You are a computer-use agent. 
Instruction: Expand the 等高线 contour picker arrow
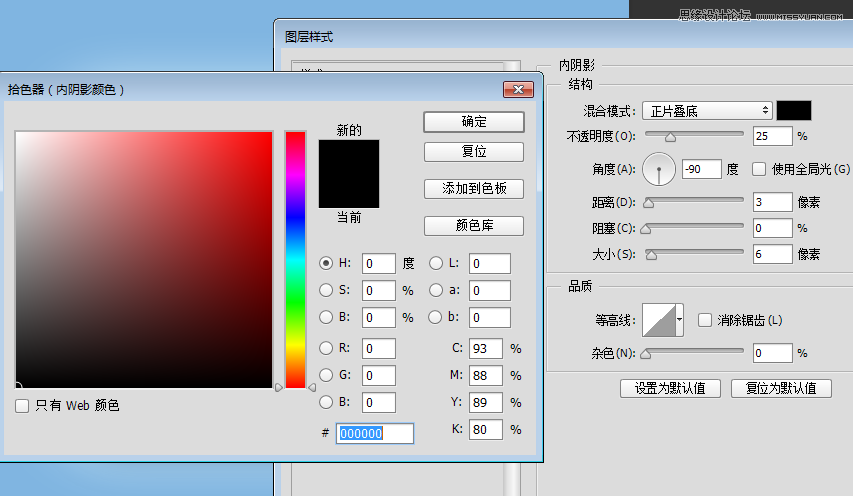click(x=680, y=320)
